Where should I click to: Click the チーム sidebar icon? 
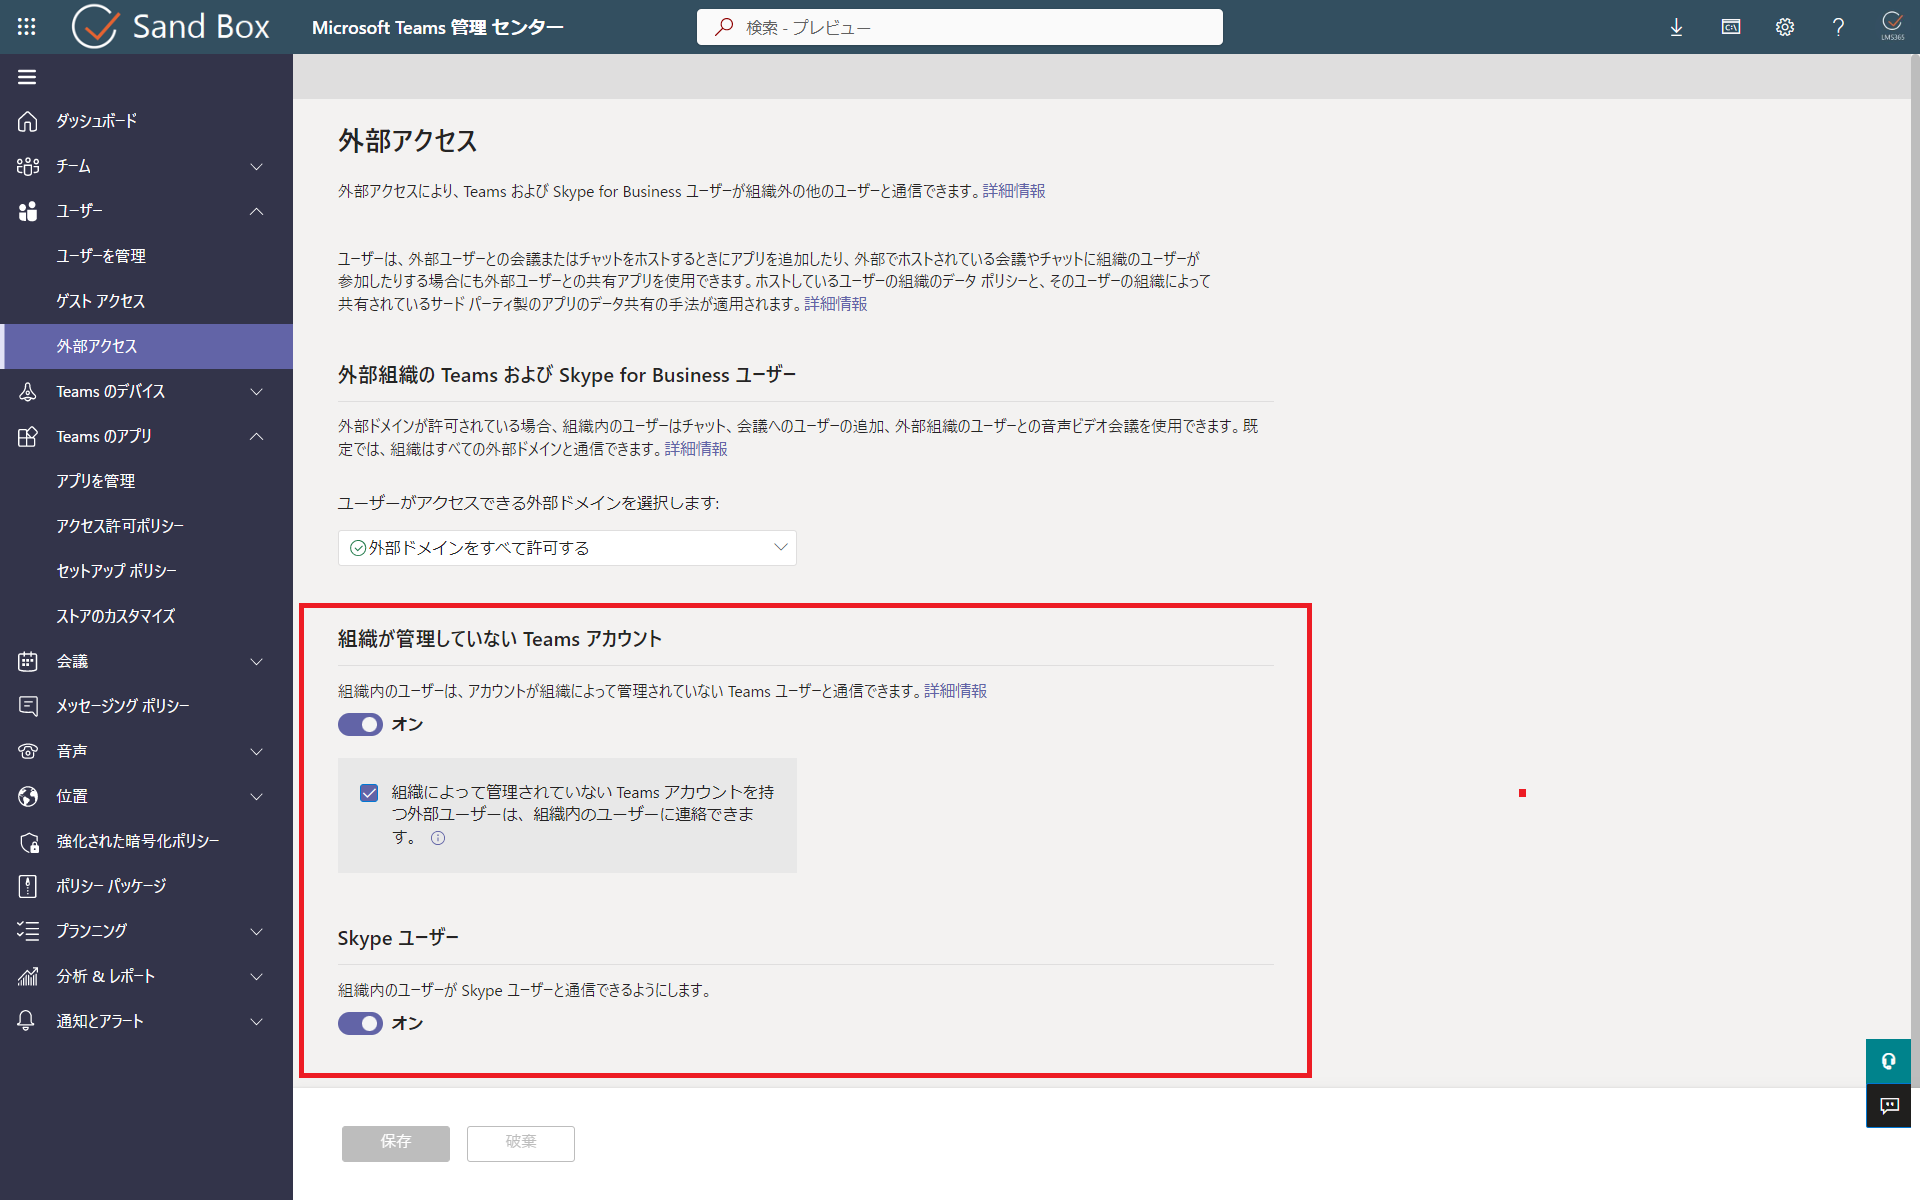coord(27,166)
